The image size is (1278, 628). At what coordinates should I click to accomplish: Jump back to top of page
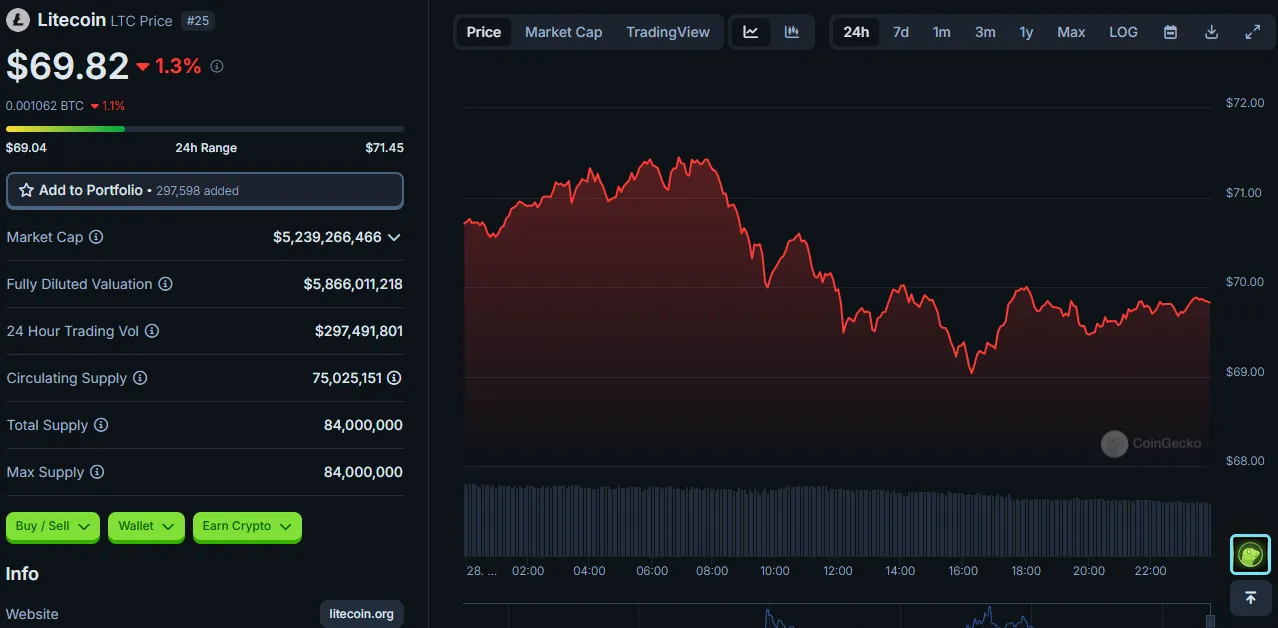click(x=1250, y=598)
